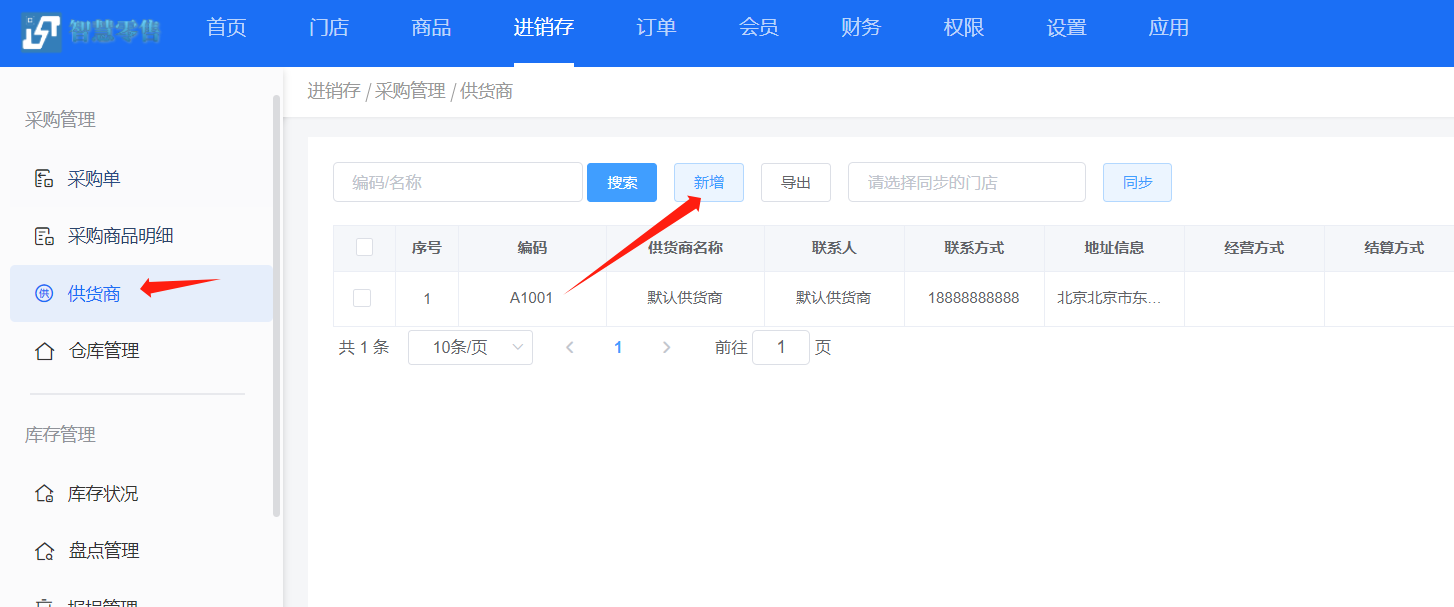Open the 设置 top menu

coord(1066,28)
